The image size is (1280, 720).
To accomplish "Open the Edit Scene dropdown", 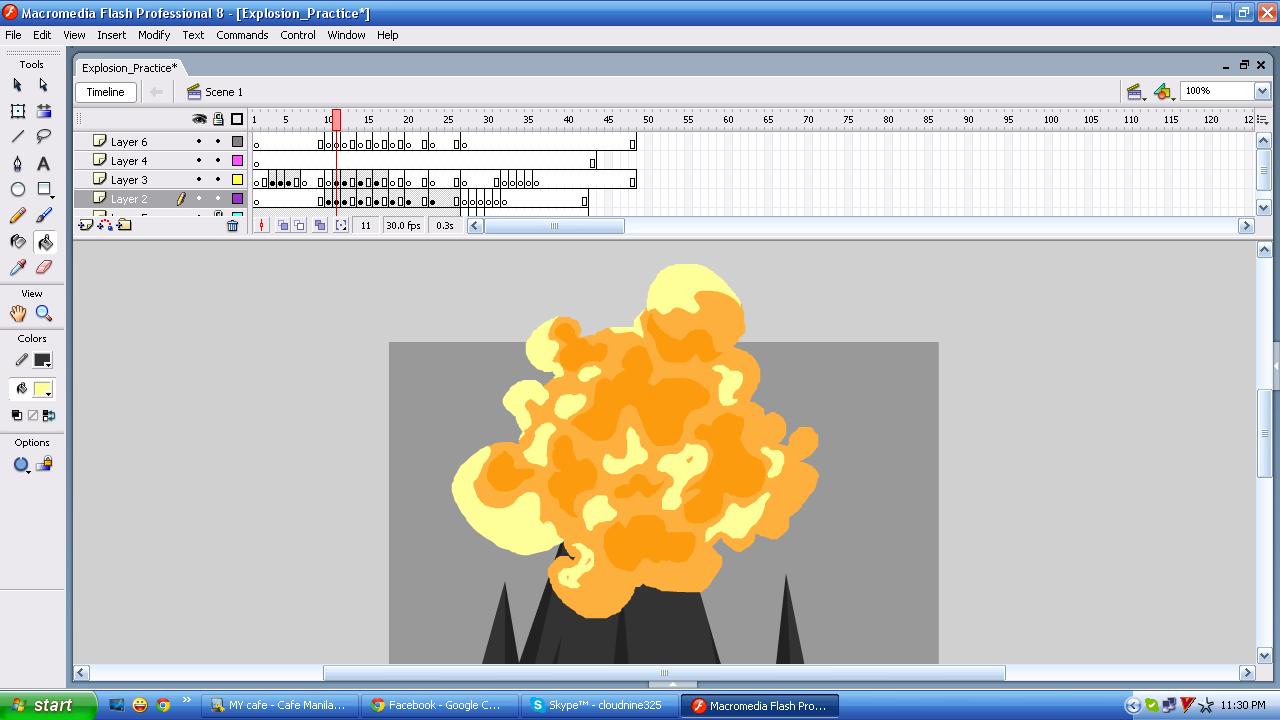I will click(1136, 91).
